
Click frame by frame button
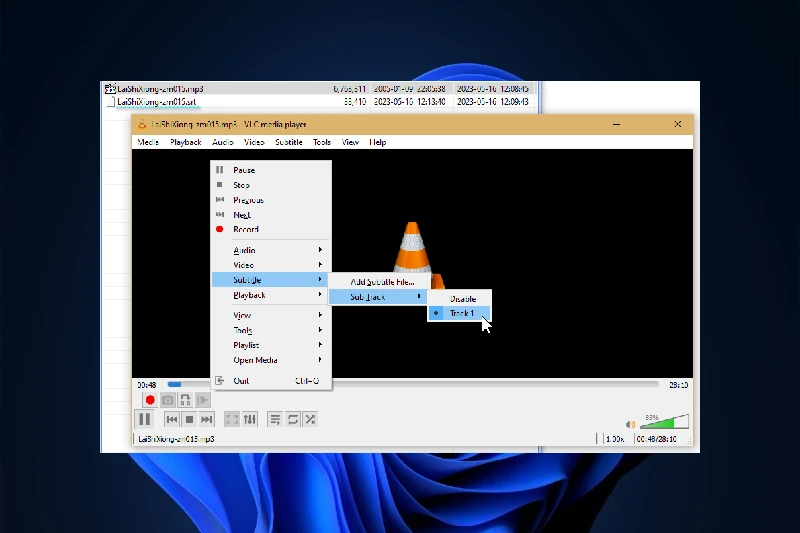(203, 400)
